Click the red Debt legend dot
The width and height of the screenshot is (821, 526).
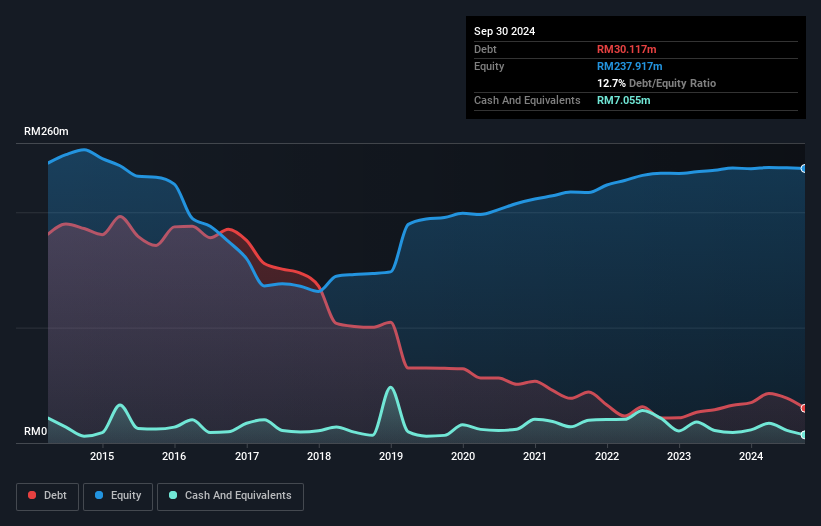tap(32, 495)
